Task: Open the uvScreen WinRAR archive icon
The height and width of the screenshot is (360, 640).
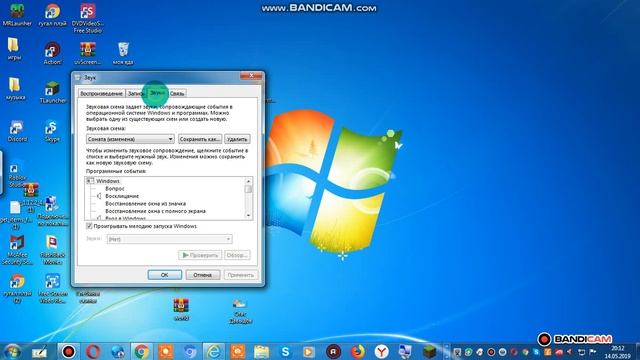Action: coord(87,53)
